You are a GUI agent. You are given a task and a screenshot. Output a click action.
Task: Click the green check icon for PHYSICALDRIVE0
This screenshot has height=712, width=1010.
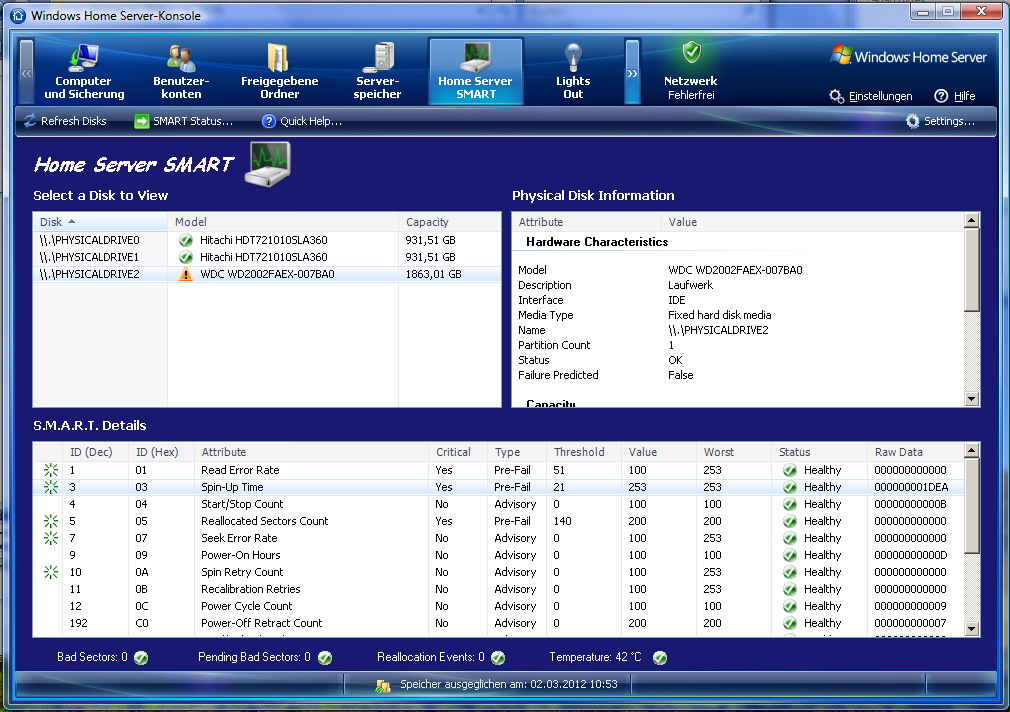186,240
